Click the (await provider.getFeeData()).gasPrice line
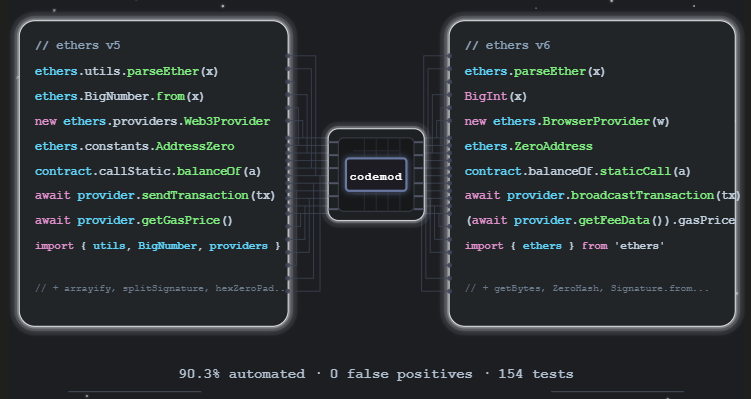Viewport: 751px width, 399px height. pyautogui.click(x=600, y=220)
